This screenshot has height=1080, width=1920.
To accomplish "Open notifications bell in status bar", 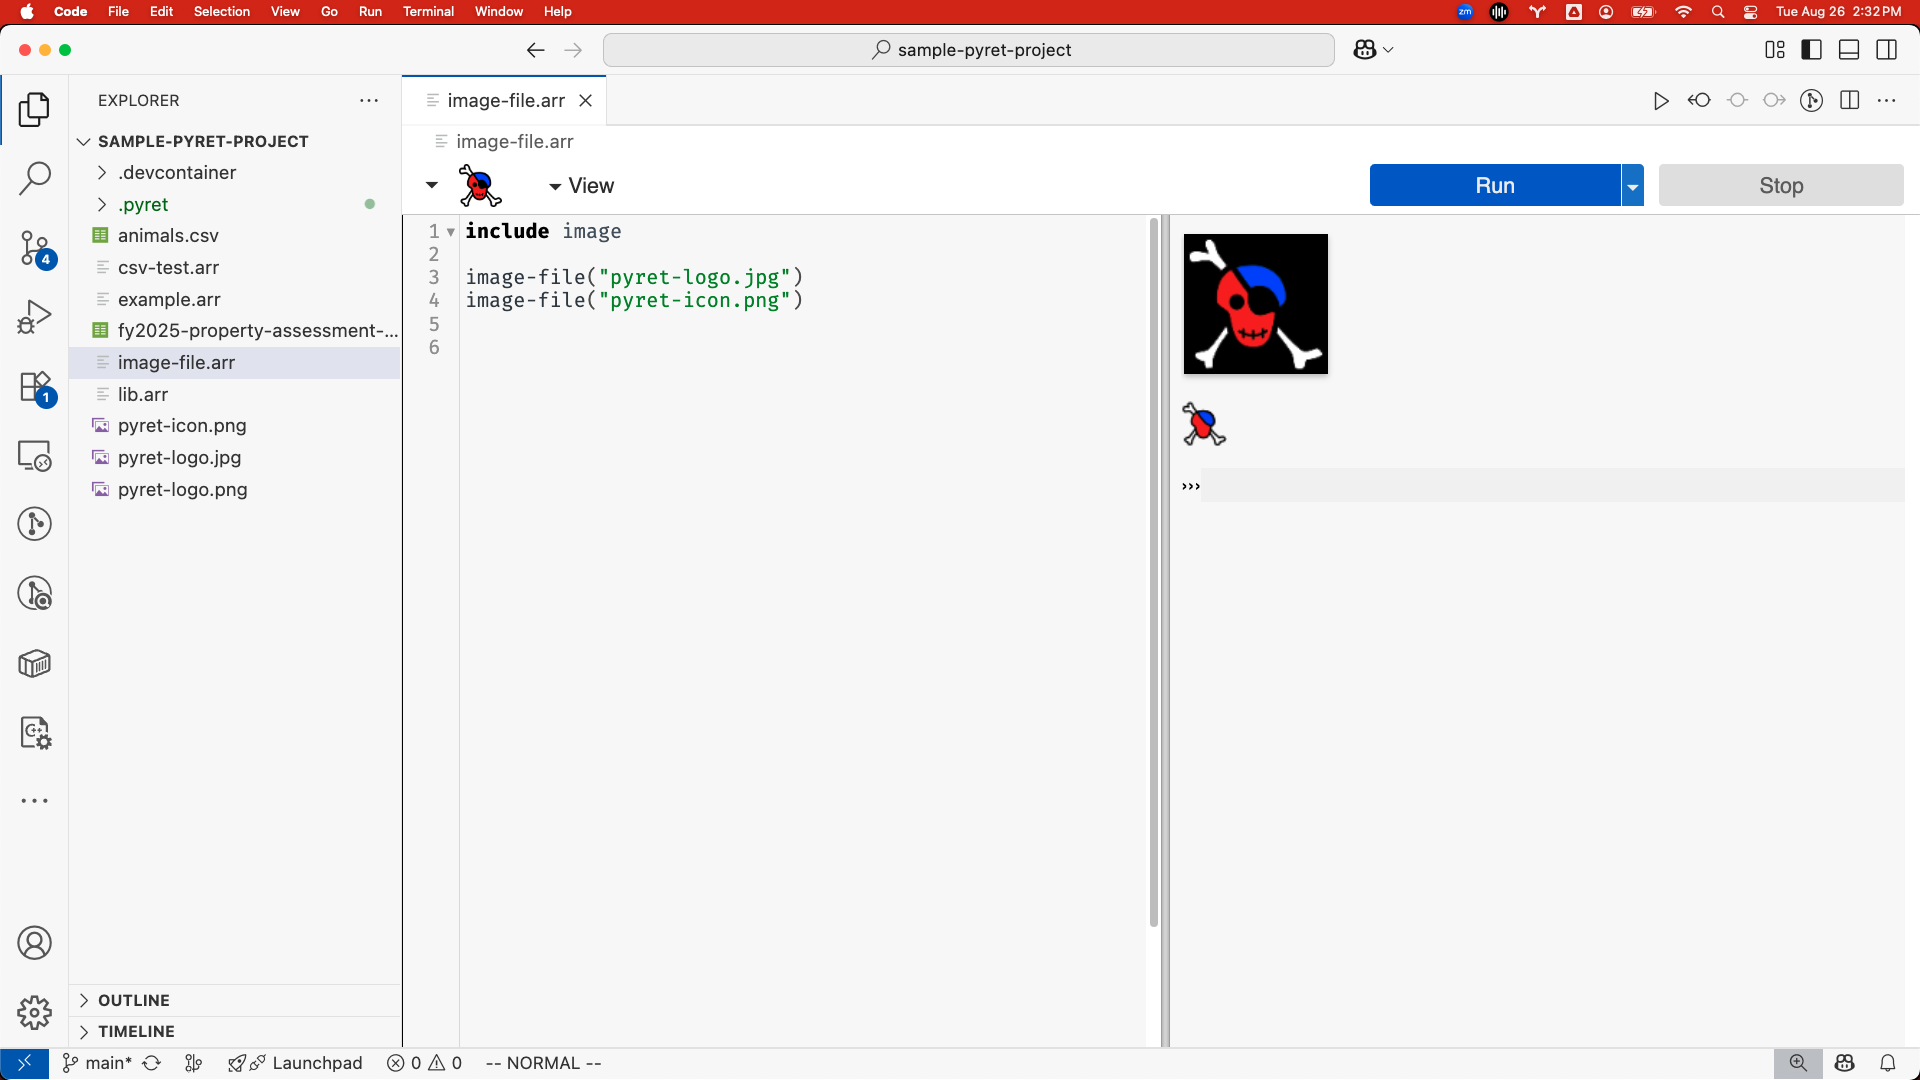I will 1888,1063.
